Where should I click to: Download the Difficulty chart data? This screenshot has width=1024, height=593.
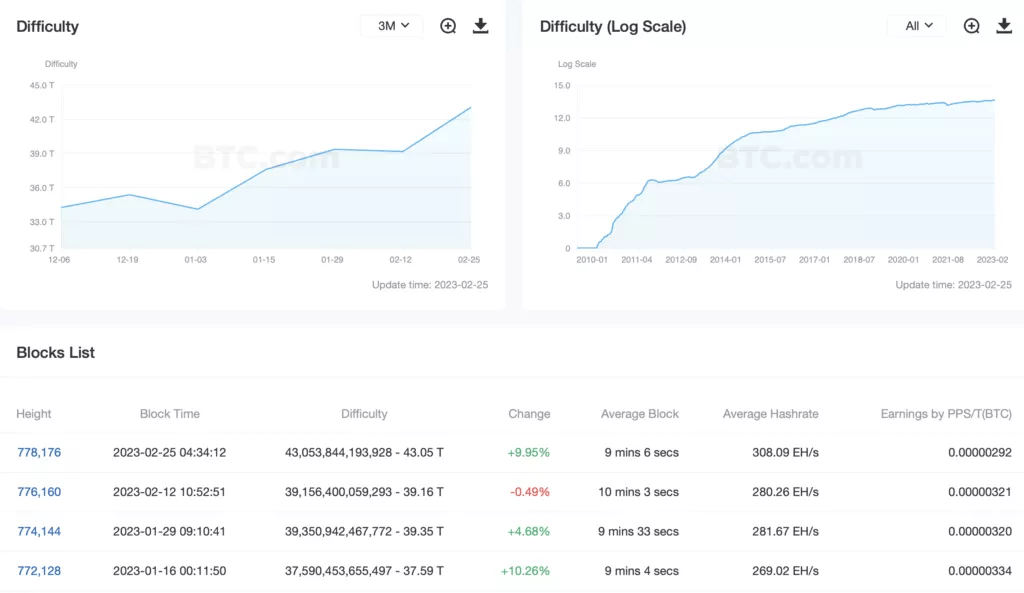point(480,26)
